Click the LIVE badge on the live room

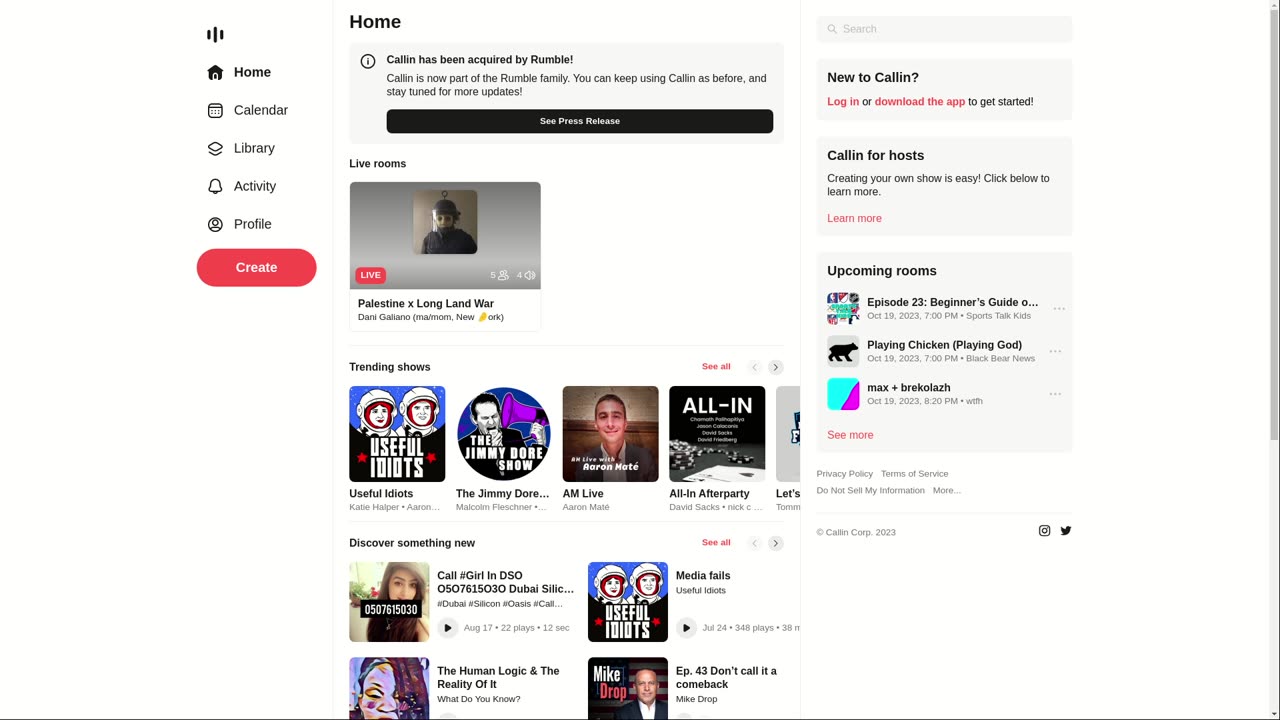pos(370,275)
